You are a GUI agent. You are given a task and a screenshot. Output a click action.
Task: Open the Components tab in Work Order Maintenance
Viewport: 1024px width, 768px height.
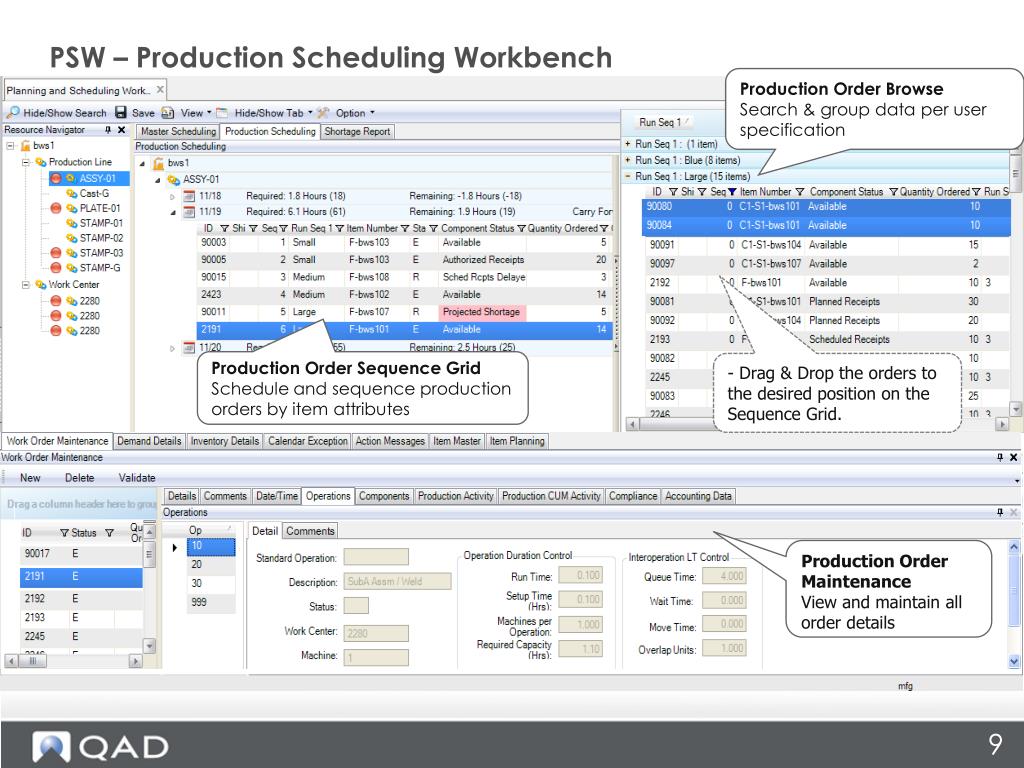pyautogui.click(x=384, y=496)
